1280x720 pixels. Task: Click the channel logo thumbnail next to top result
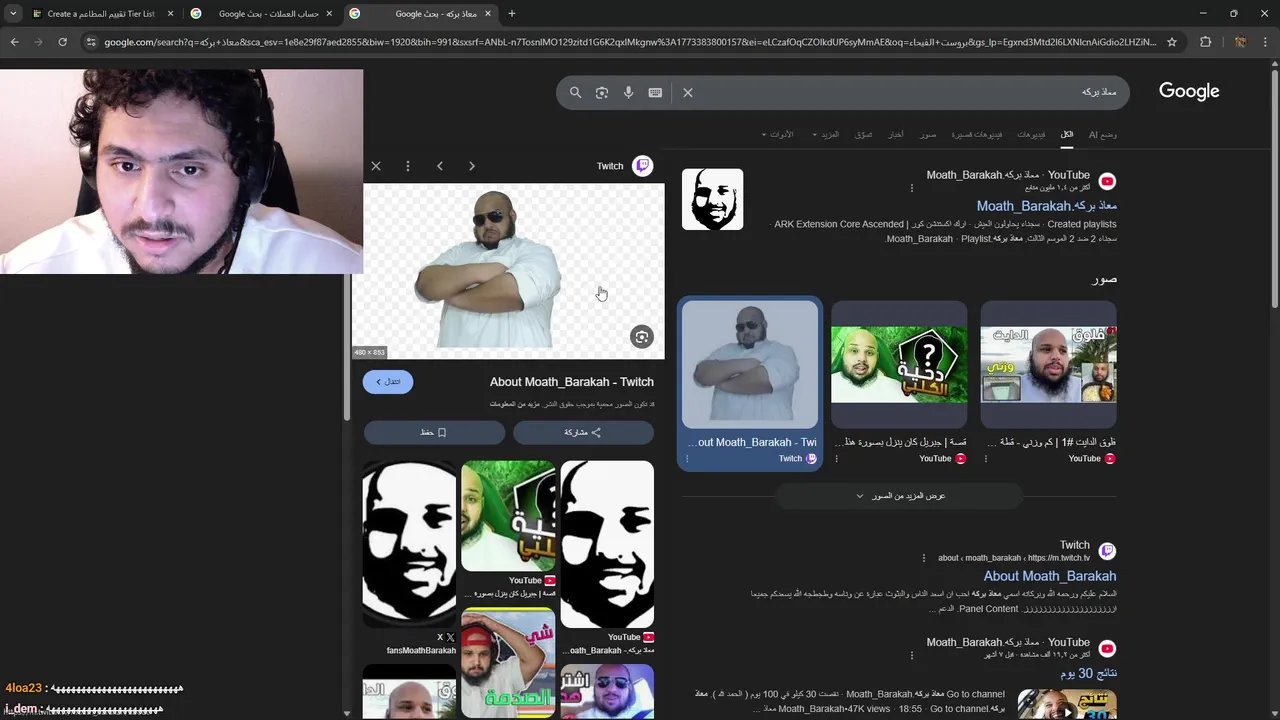click(x=712, y=199)
